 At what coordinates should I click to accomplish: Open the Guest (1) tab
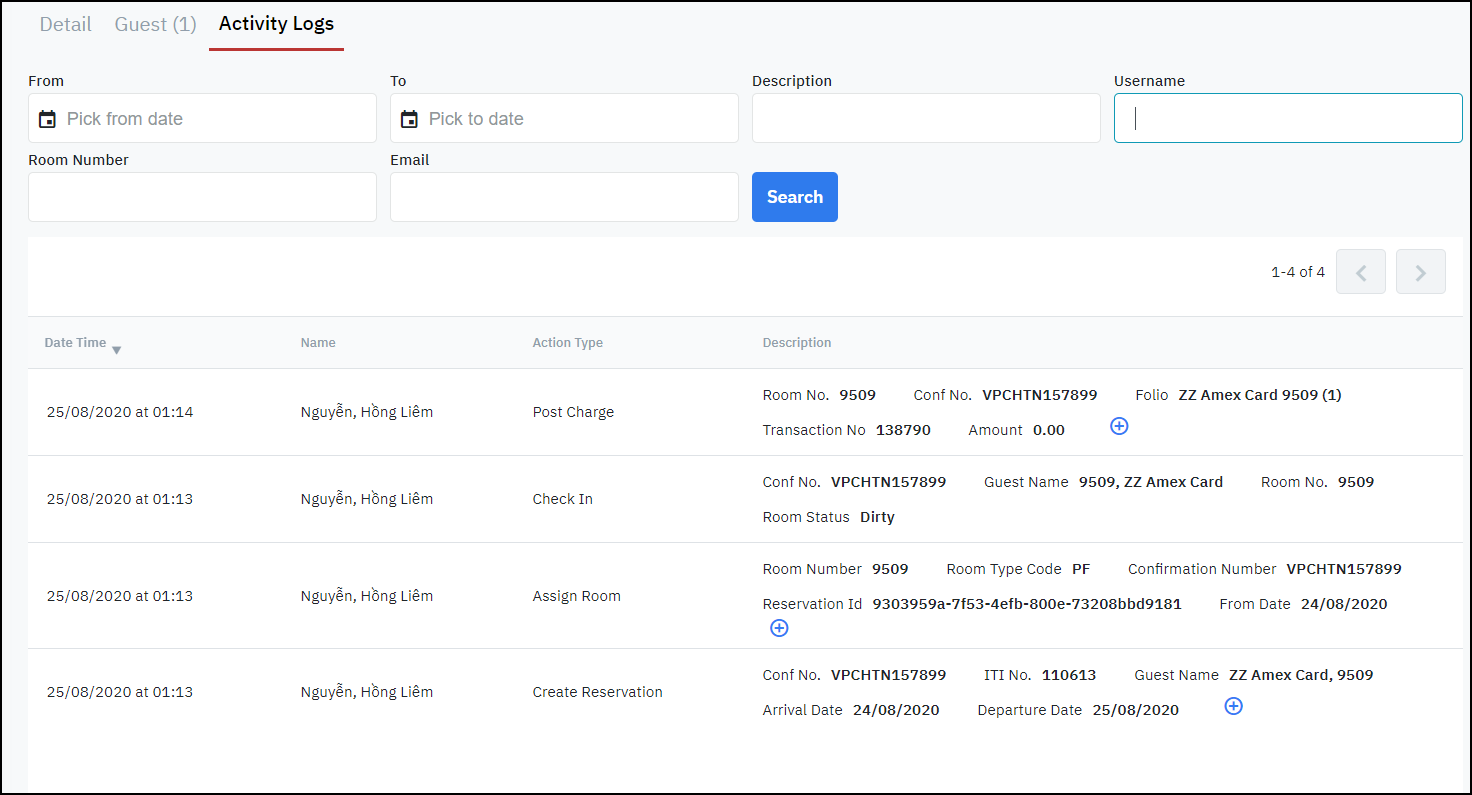(155, 24)
